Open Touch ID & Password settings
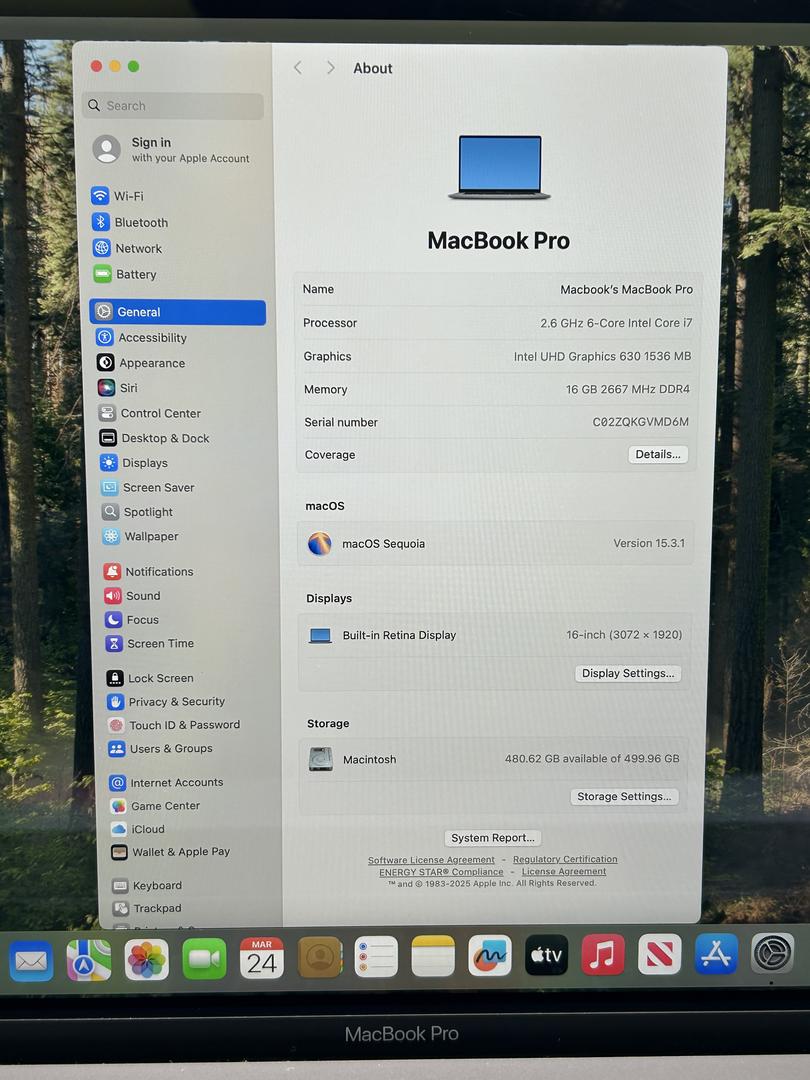810x1080 pixels. [x=187, y=725]
